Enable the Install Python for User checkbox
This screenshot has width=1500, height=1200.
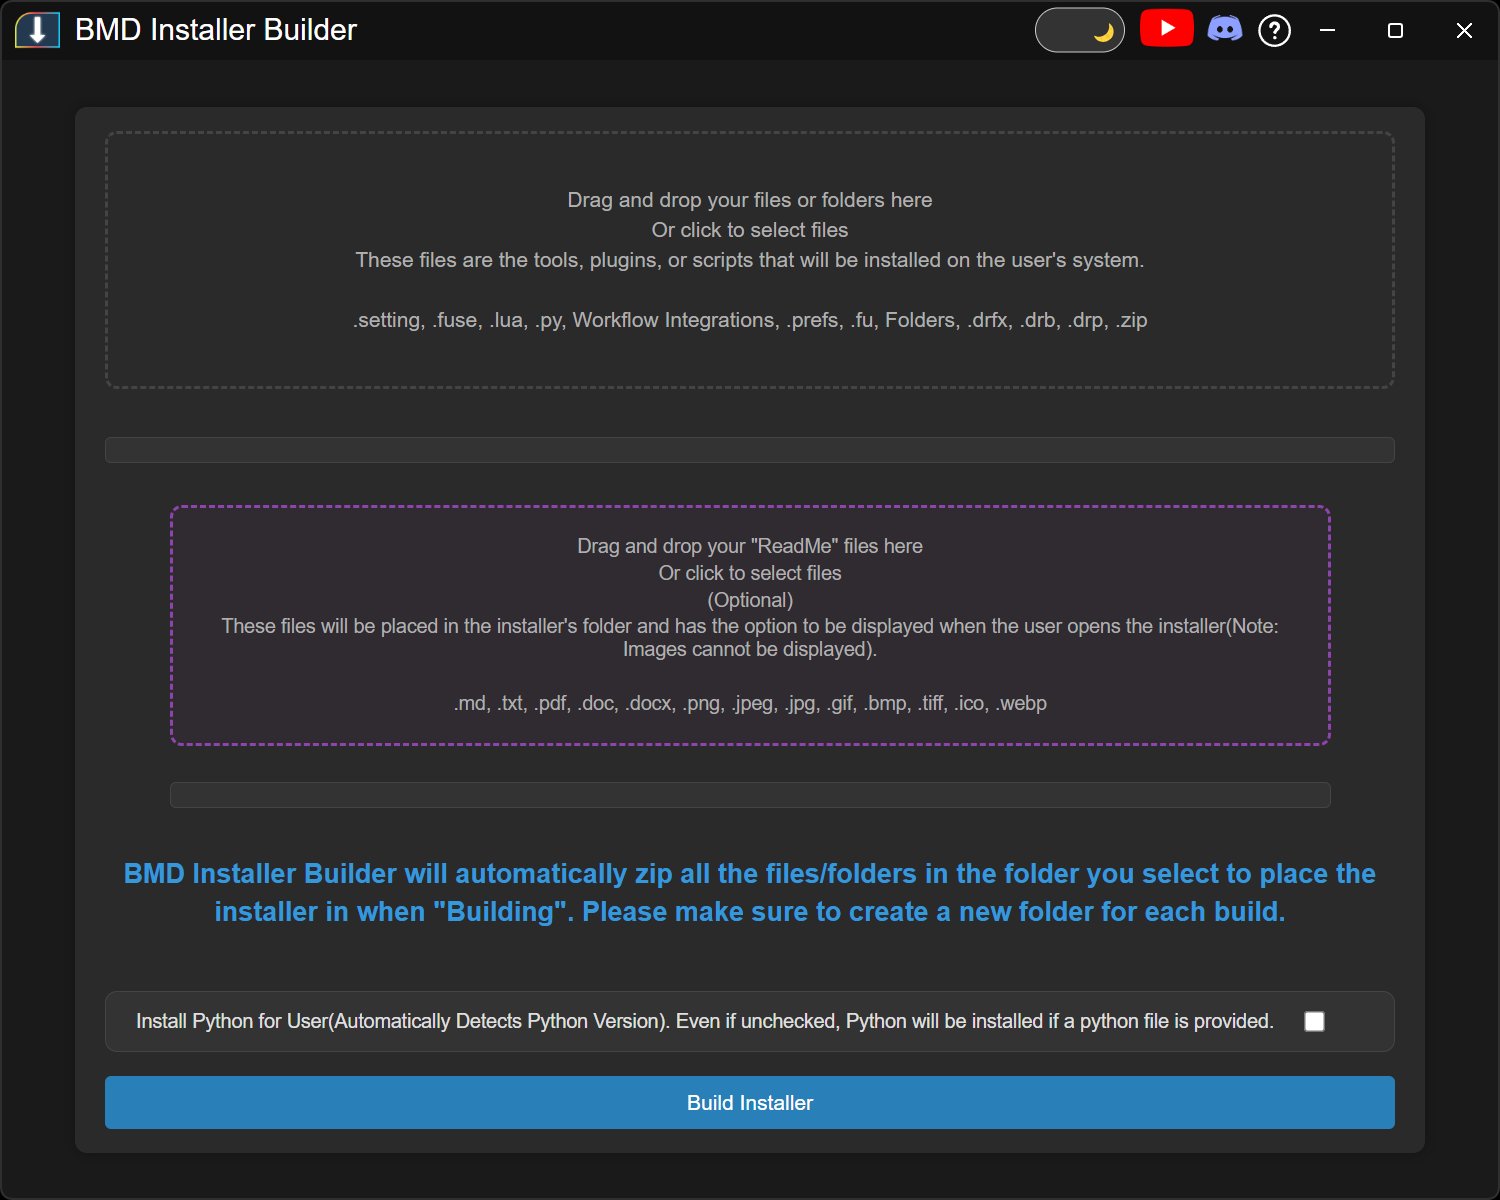(1314, 1021)
